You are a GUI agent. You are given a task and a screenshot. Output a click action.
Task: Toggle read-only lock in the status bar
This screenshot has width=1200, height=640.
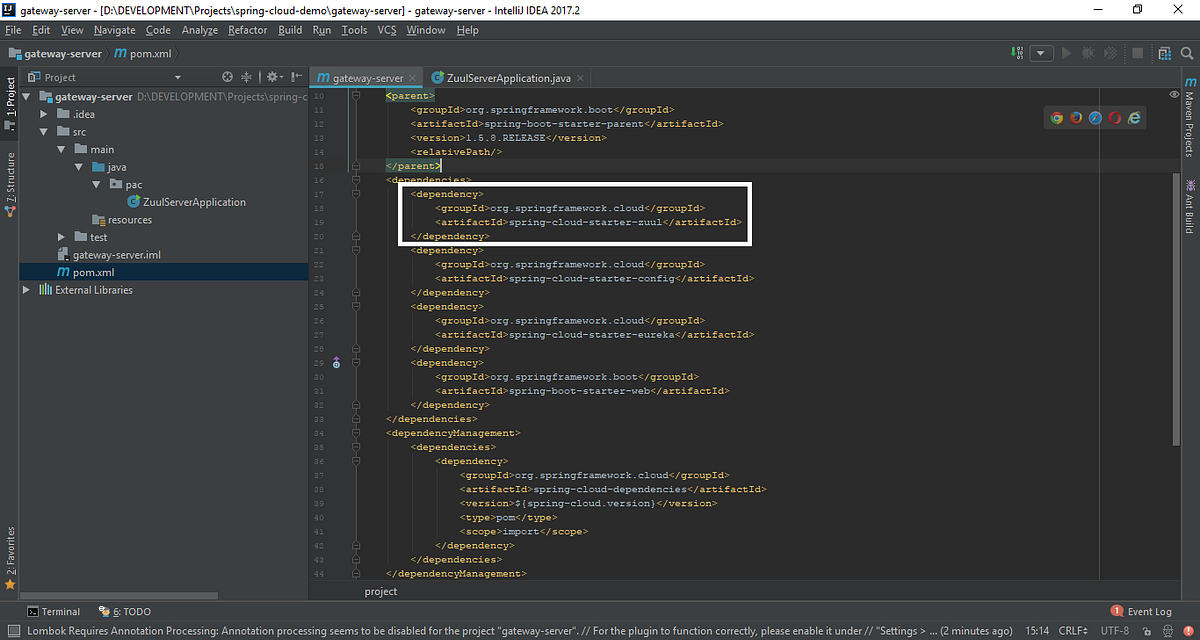point(1147,630)
